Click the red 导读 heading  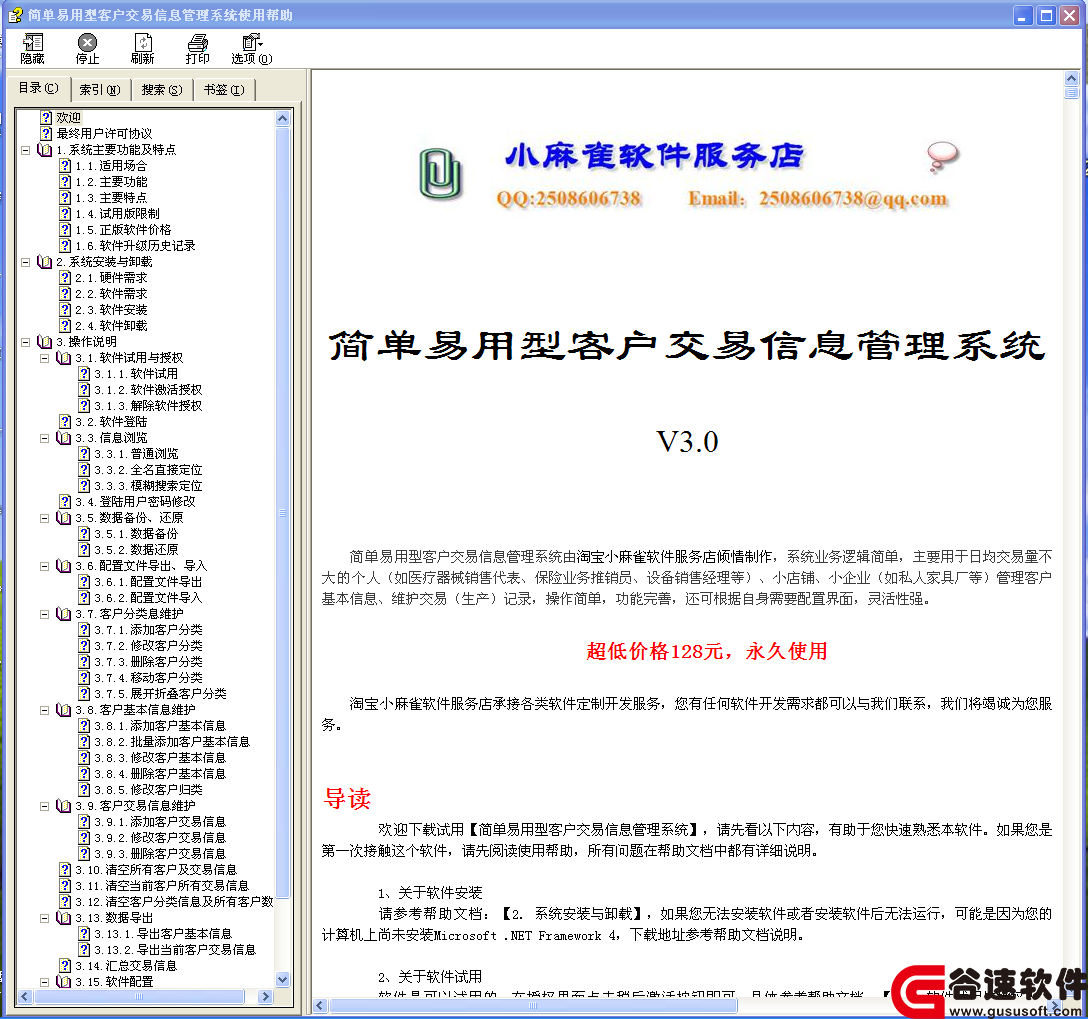347,798
